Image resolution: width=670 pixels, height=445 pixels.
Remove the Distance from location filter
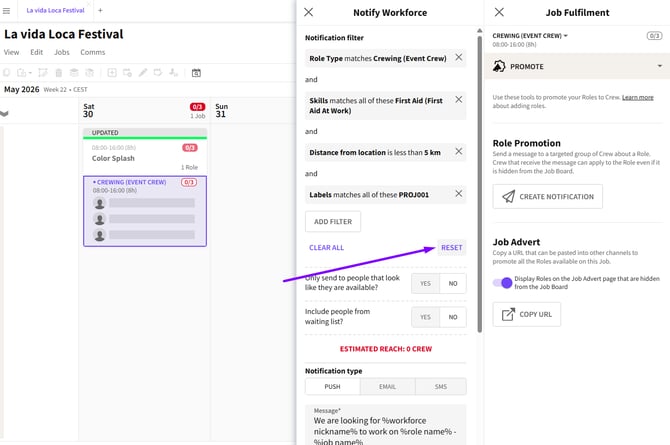click(458, 151)
